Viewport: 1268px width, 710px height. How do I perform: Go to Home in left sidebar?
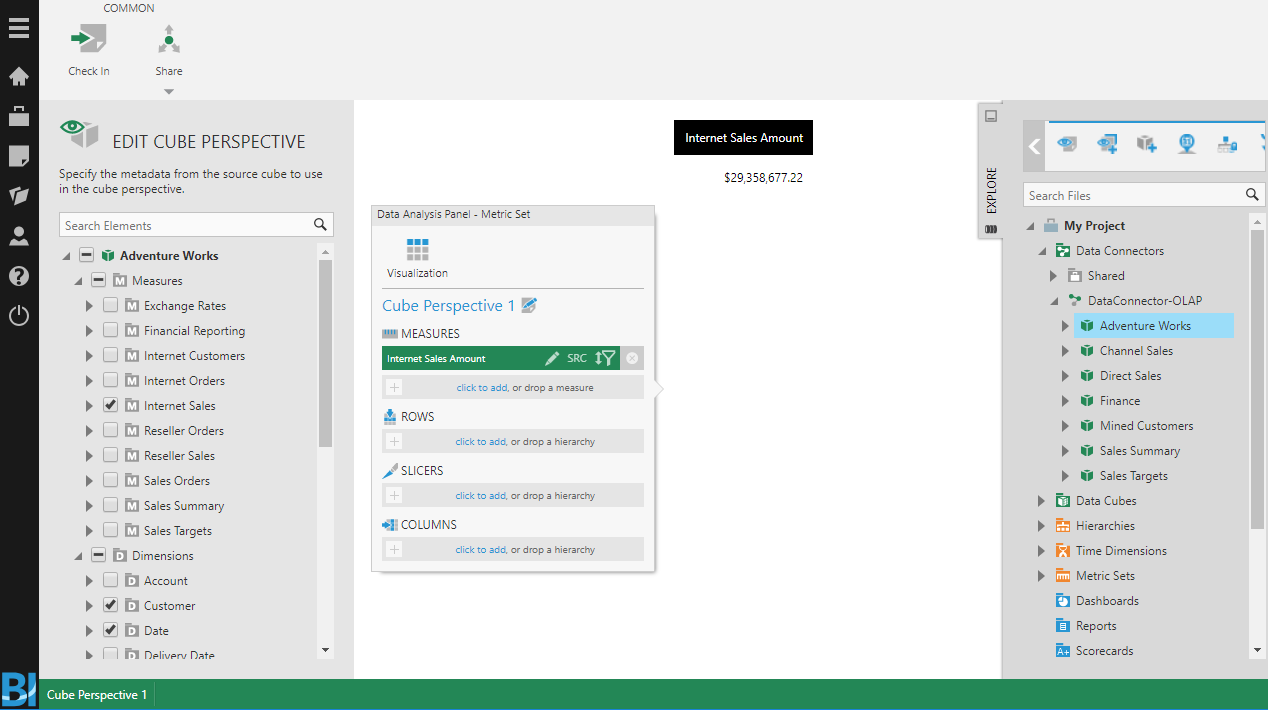point(18,77)
